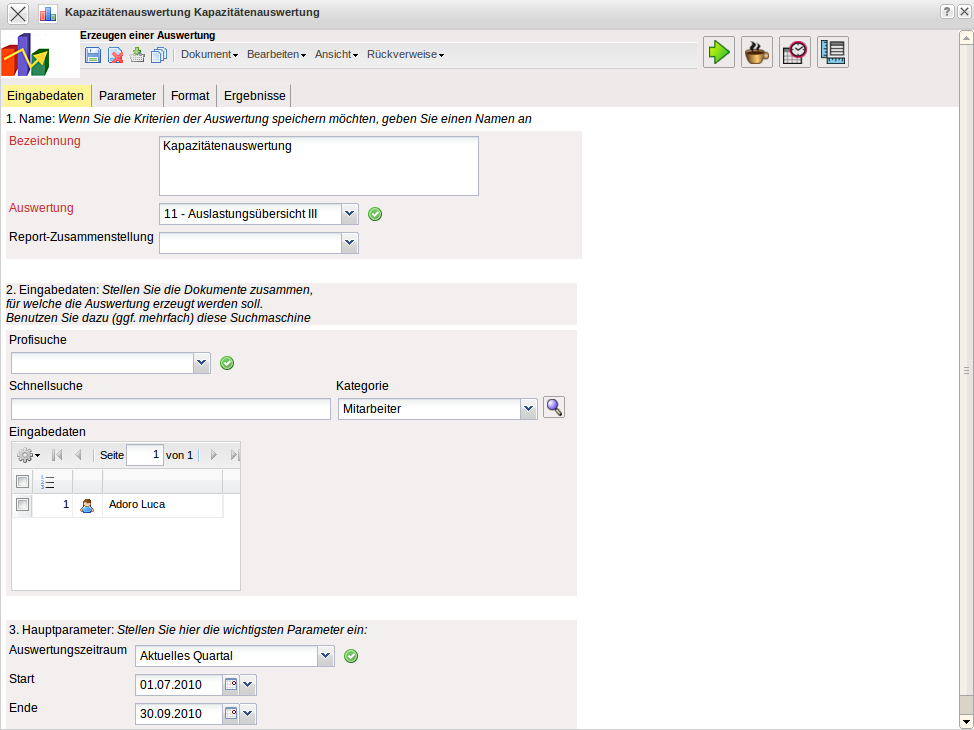The image size is (974, 730).
Task: Click the calendar with clock scheduling icon
Action: coord(795,52)
